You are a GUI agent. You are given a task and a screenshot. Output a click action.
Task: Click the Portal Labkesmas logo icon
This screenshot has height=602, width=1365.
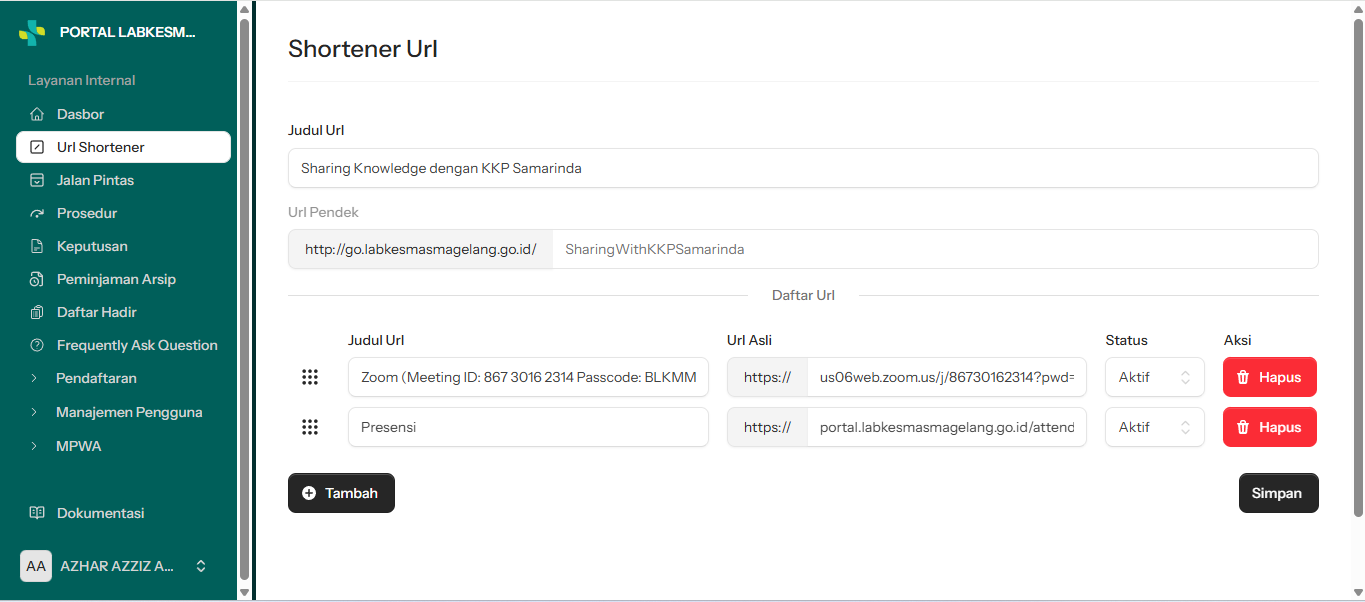coord(32,32)
